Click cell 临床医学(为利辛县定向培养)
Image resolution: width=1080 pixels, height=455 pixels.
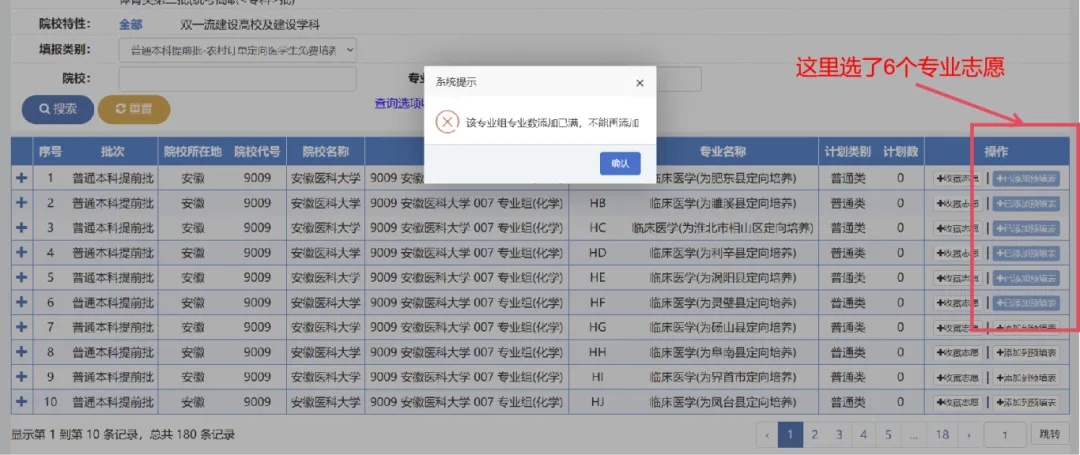(x=723, y=253)
